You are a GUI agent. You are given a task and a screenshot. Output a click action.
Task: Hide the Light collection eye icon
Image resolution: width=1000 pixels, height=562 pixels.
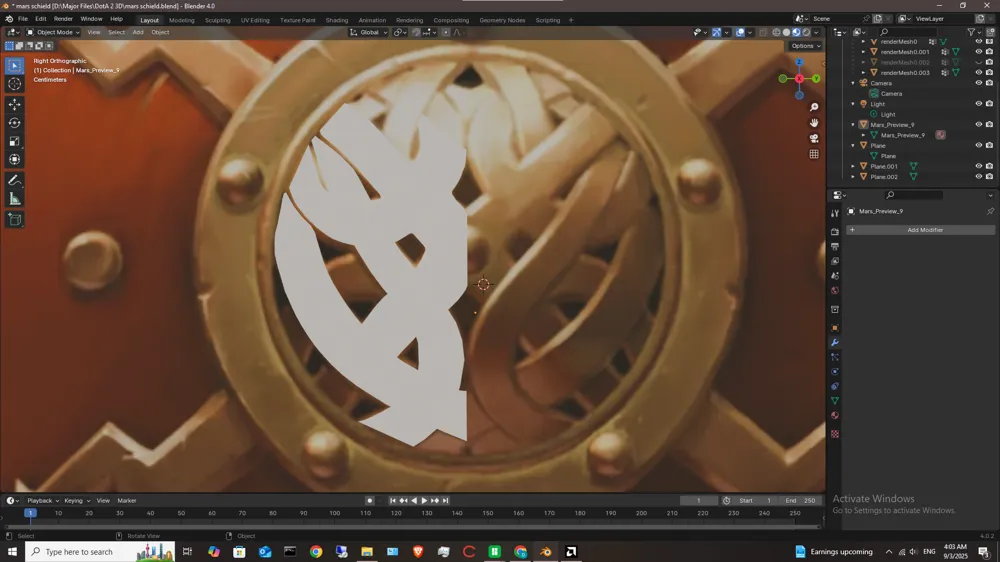tap(978, 103)
